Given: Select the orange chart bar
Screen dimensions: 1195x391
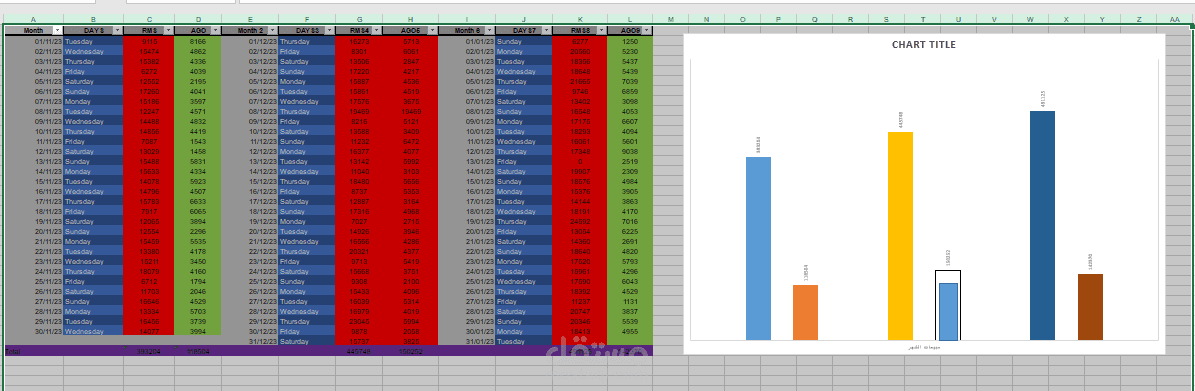Looking at the screenshot, I should [x=806, y=312].
